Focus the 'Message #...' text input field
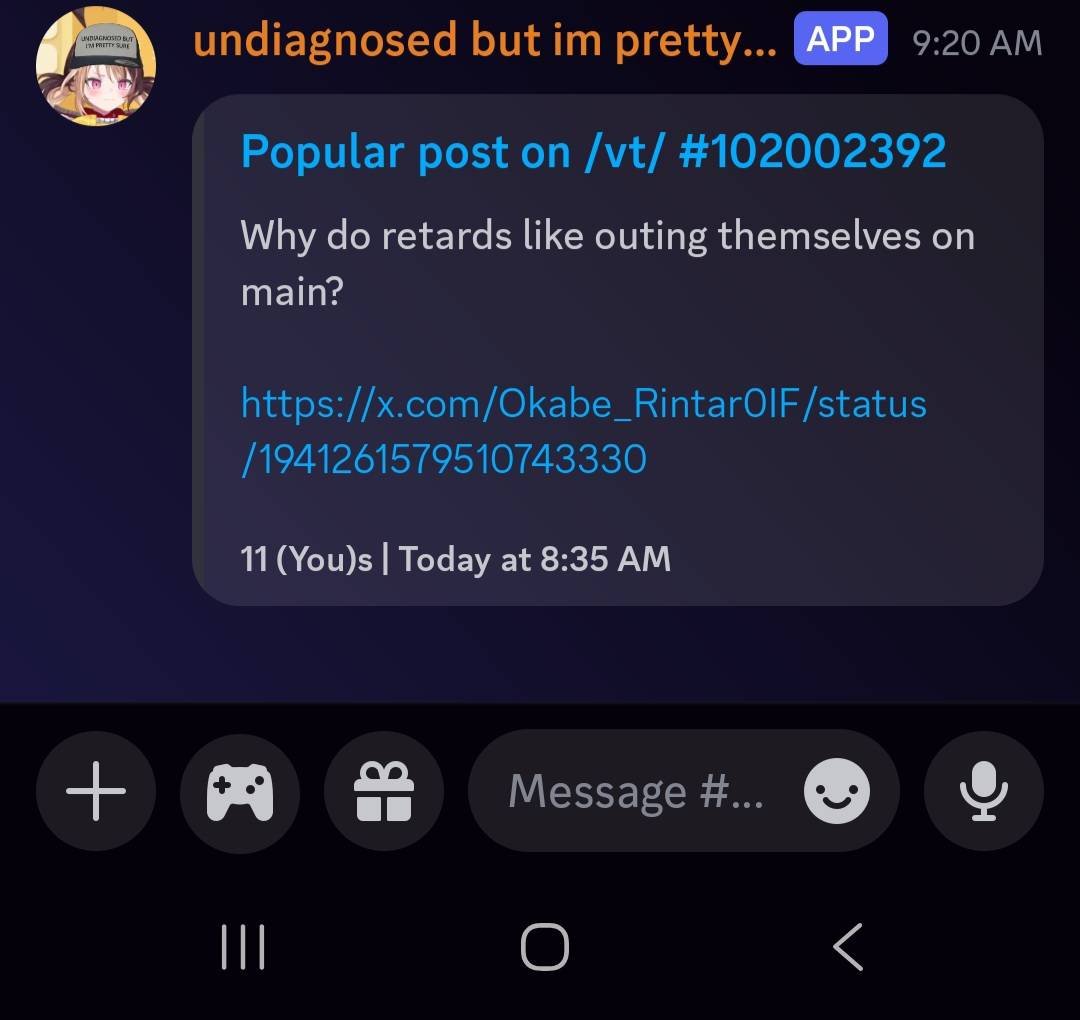Screen dimensions: 1080x1020 tap(683, 791)
